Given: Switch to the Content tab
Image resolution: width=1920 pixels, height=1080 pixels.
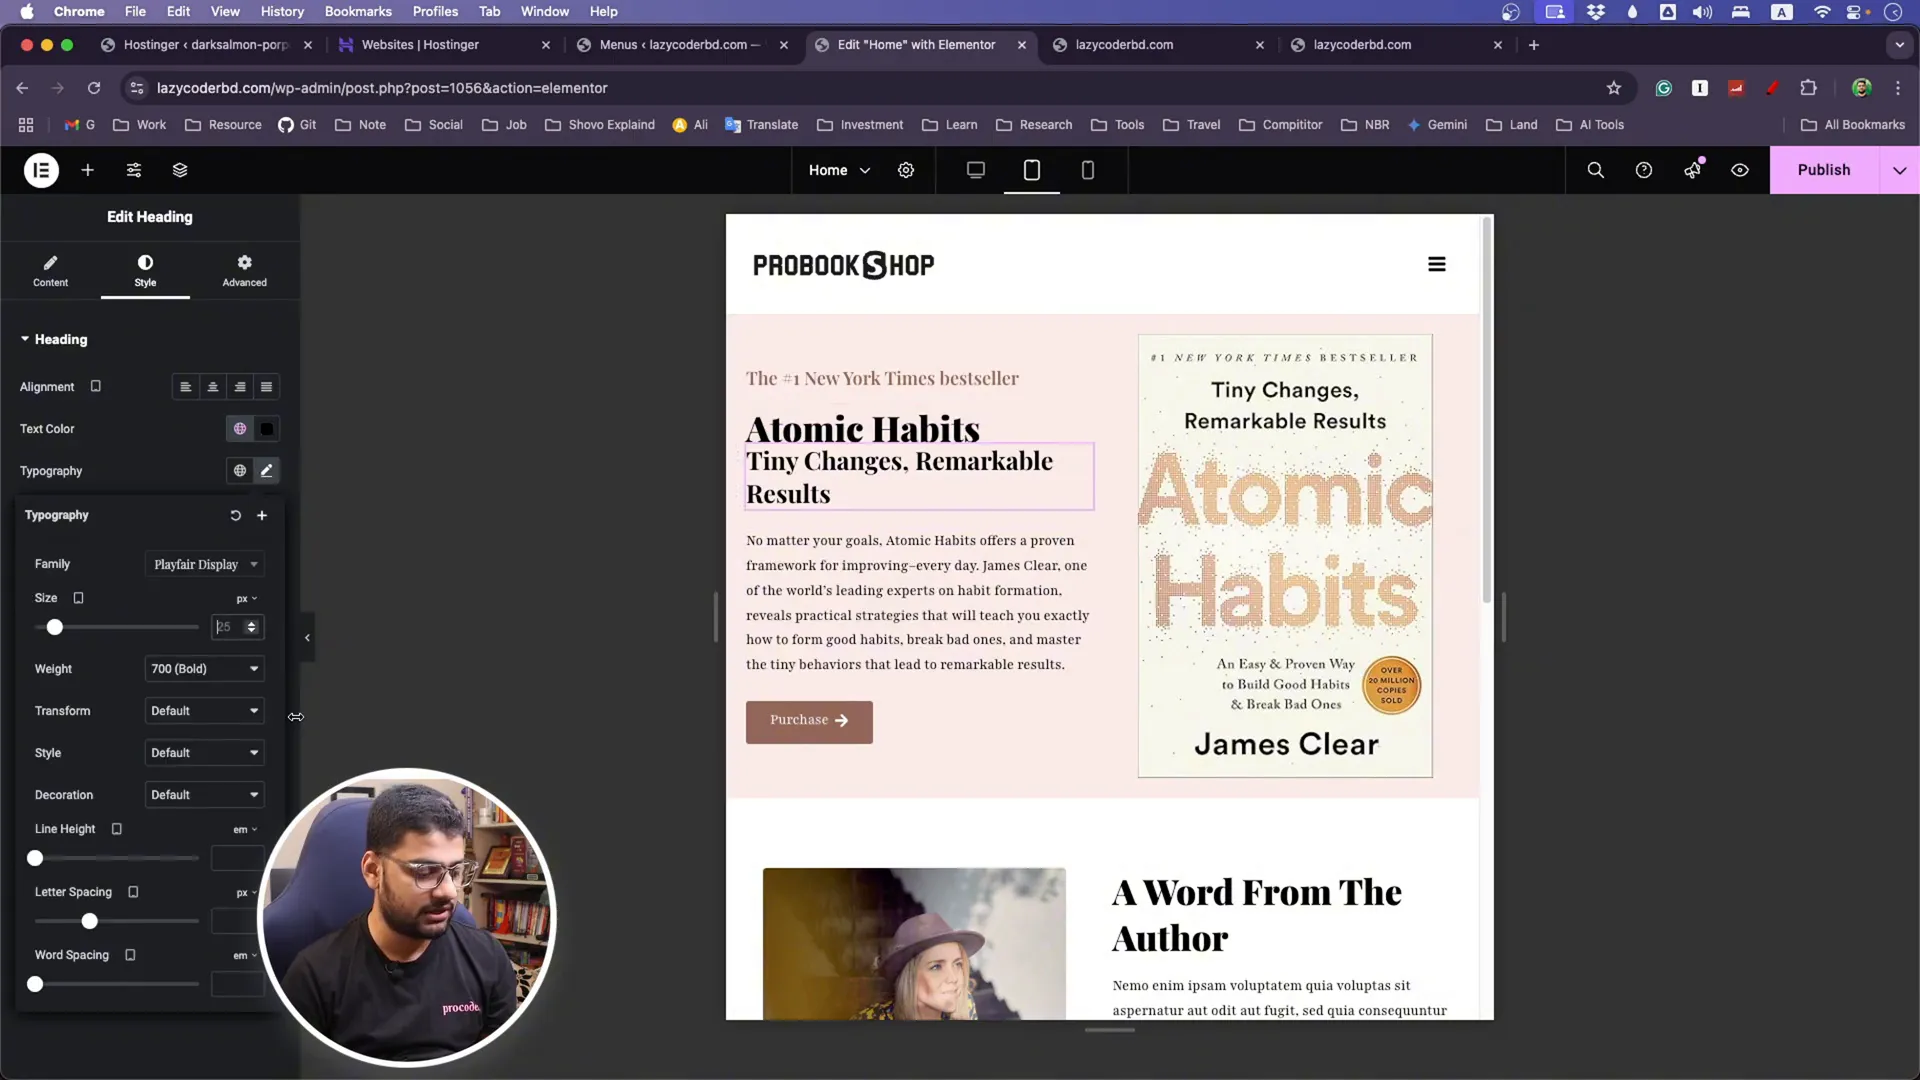Looking at the screenshot, I should tap(50, 271).
